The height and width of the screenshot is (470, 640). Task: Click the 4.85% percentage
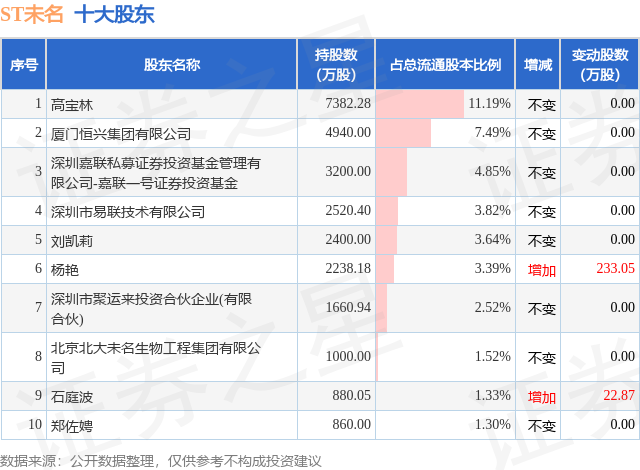coord(493,171)
